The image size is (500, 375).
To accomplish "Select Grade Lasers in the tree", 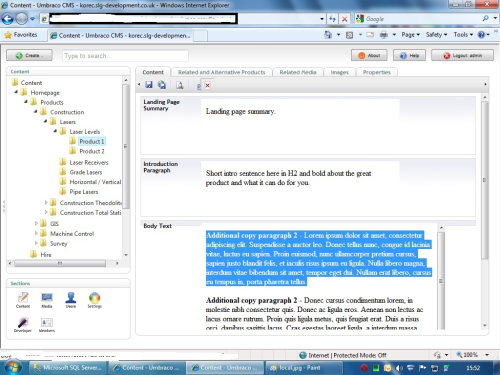I will tap(86, 172).
